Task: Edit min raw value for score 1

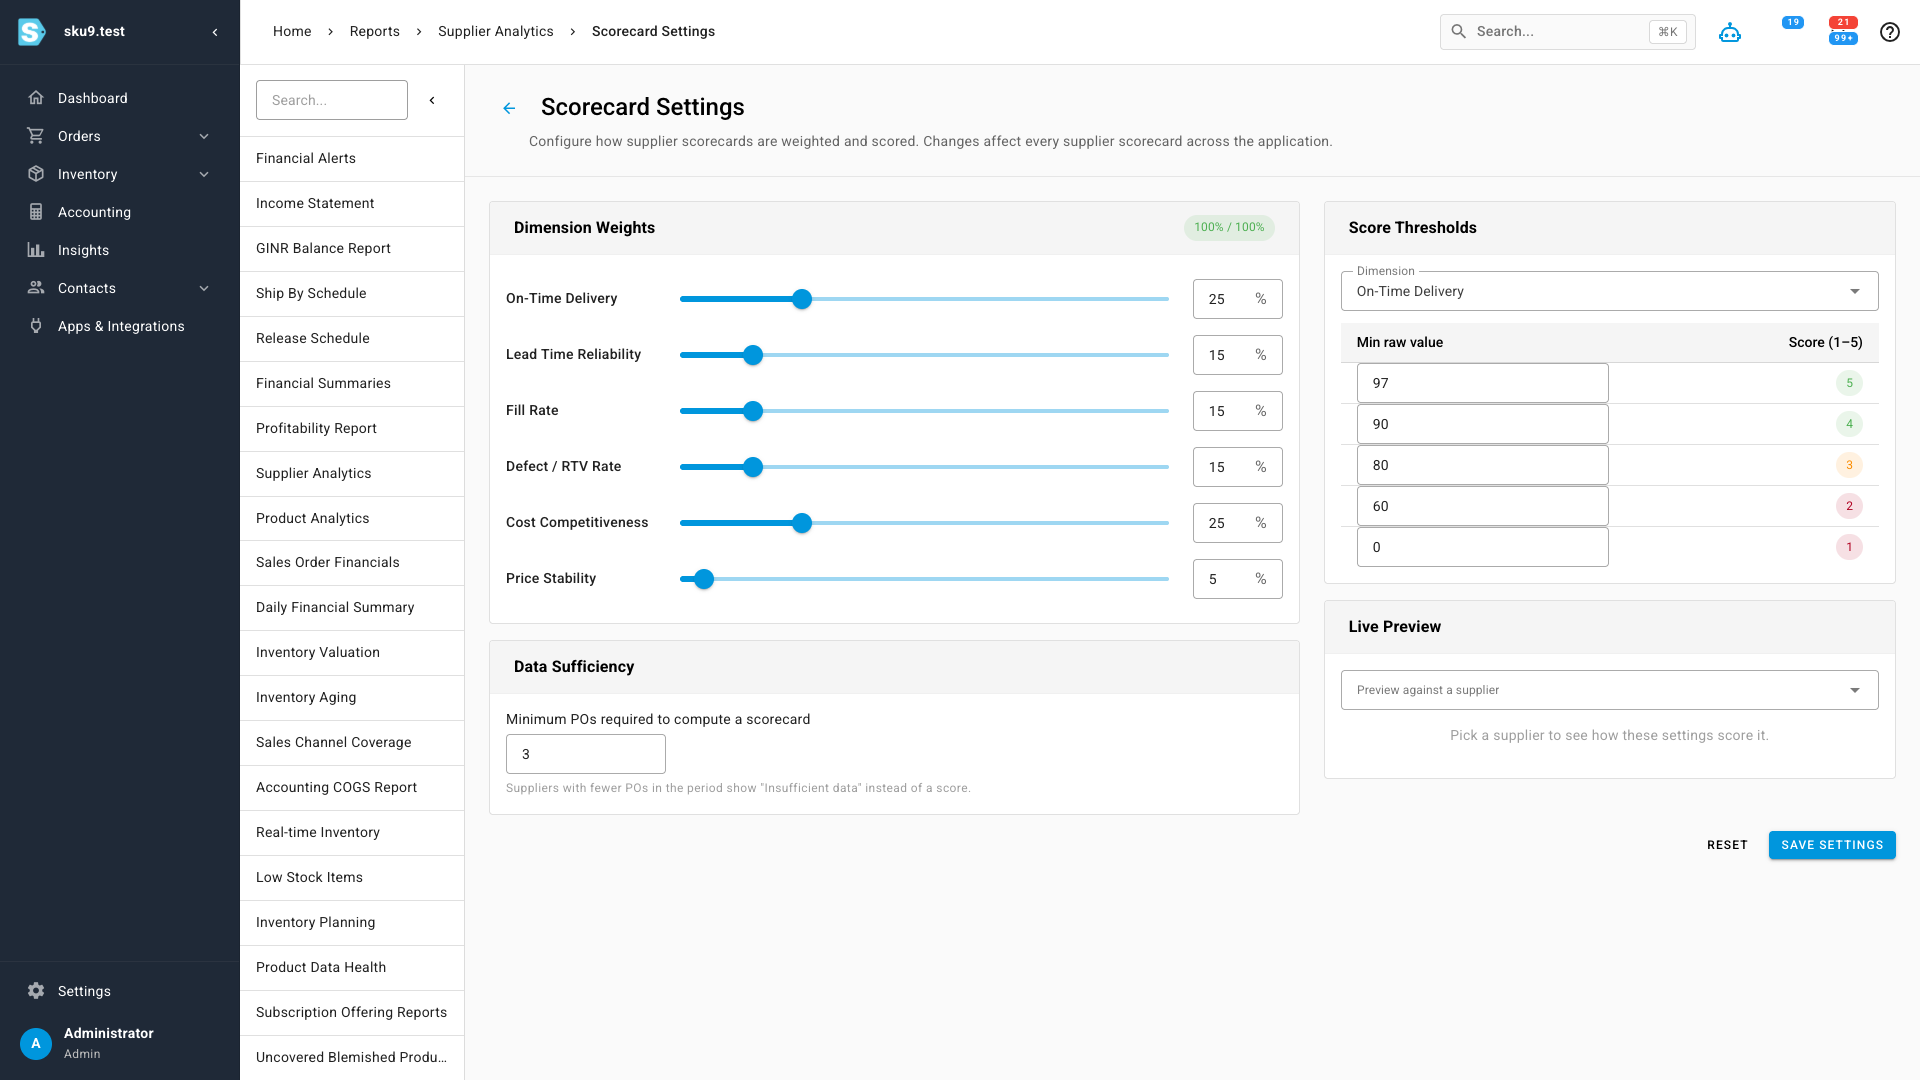Action: (x=1482, y=547)
